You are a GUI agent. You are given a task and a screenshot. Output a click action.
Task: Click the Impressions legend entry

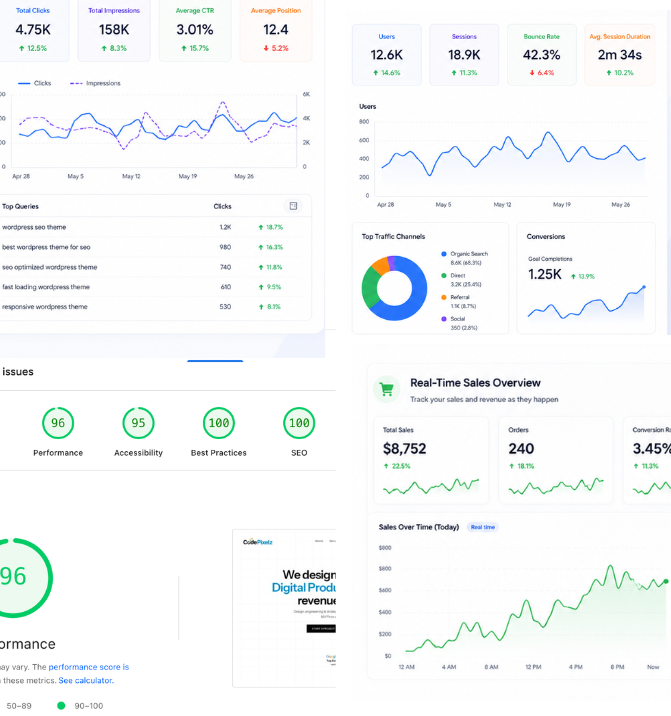pos(95,83)
